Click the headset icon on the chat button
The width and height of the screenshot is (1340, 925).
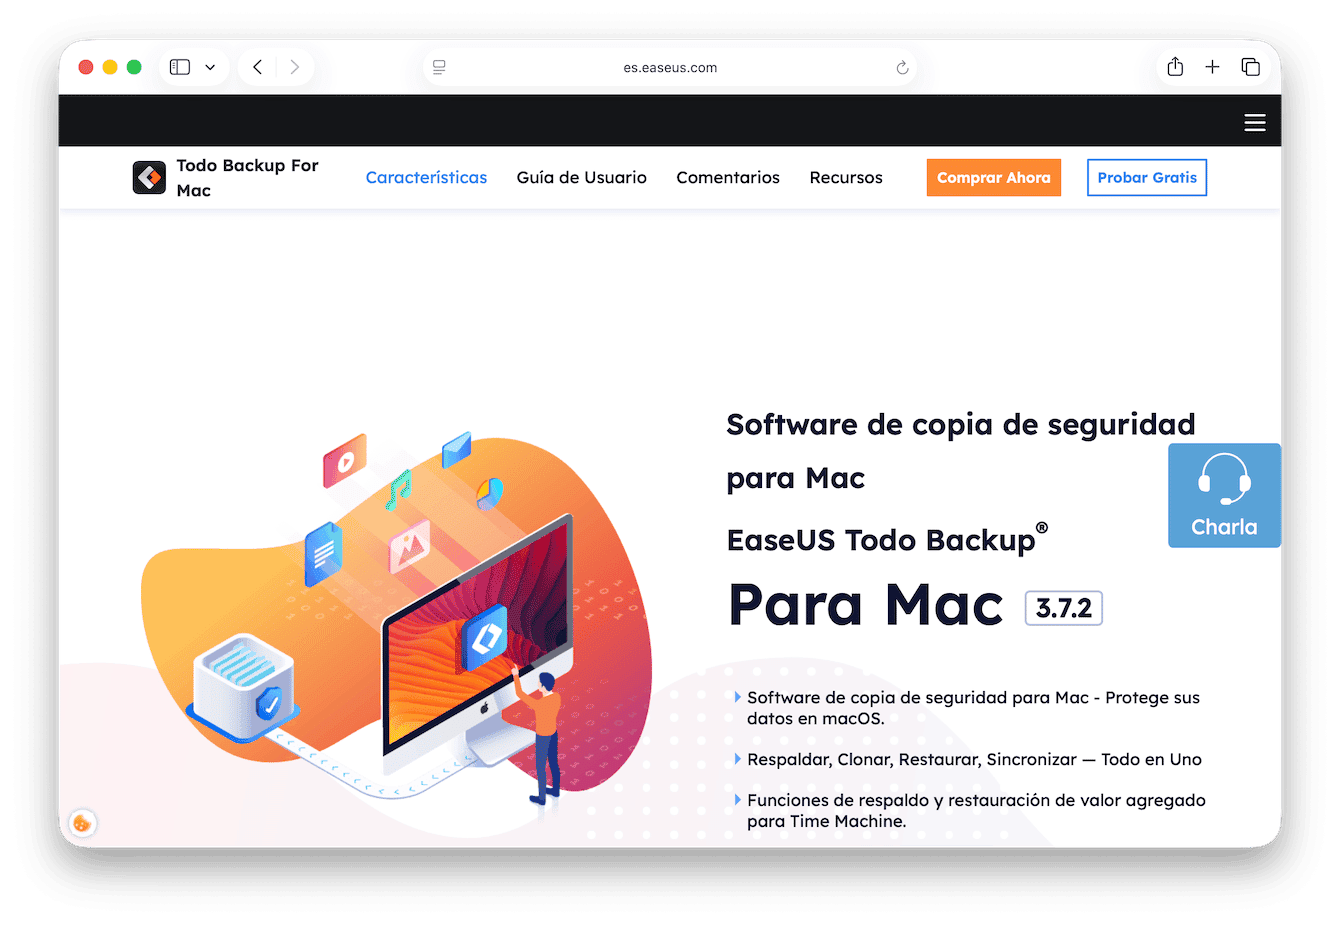(x=1224, y=480)
